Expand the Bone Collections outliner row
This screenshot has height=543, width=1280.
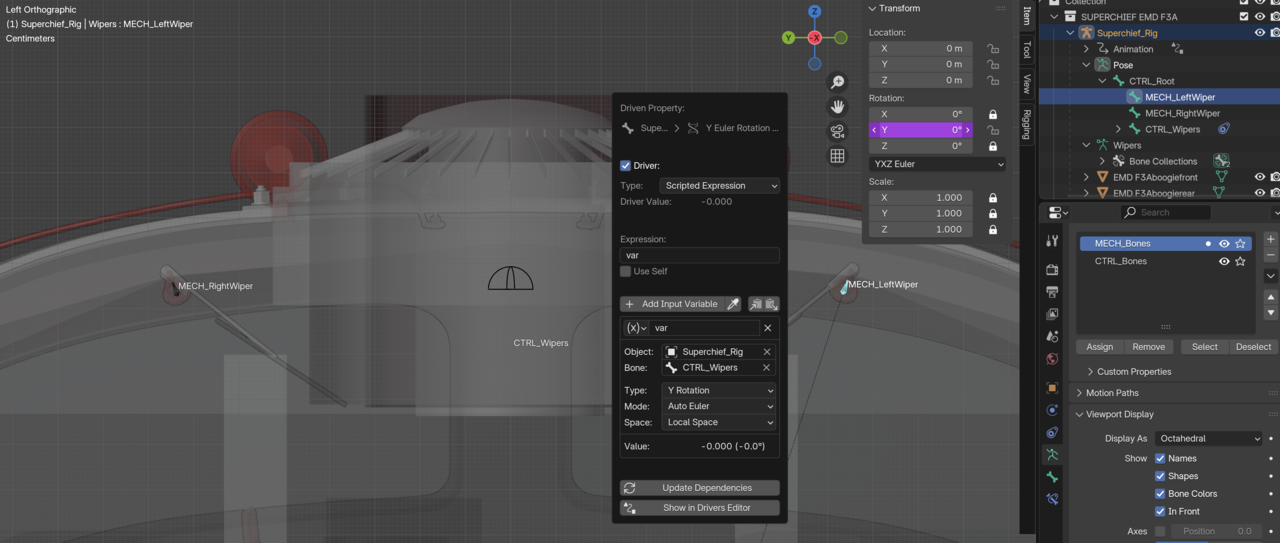[1102, 161]
